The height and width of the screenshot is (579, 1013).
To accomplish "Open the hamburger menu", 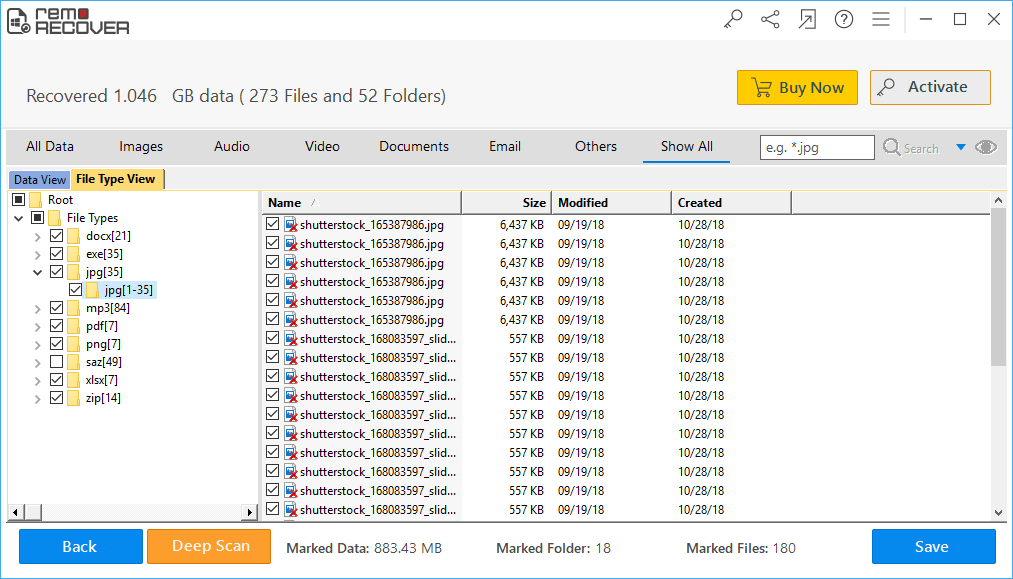I will (x=881, y=19).
